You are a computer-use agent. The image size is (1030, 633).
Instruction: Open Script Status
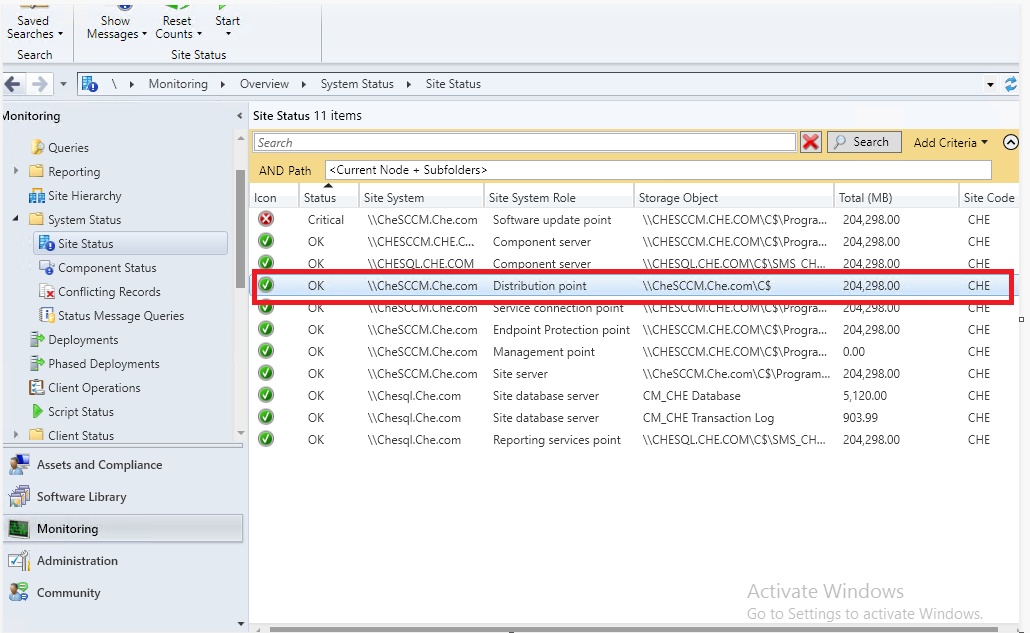pyautogui.click(x=72, y=411)
